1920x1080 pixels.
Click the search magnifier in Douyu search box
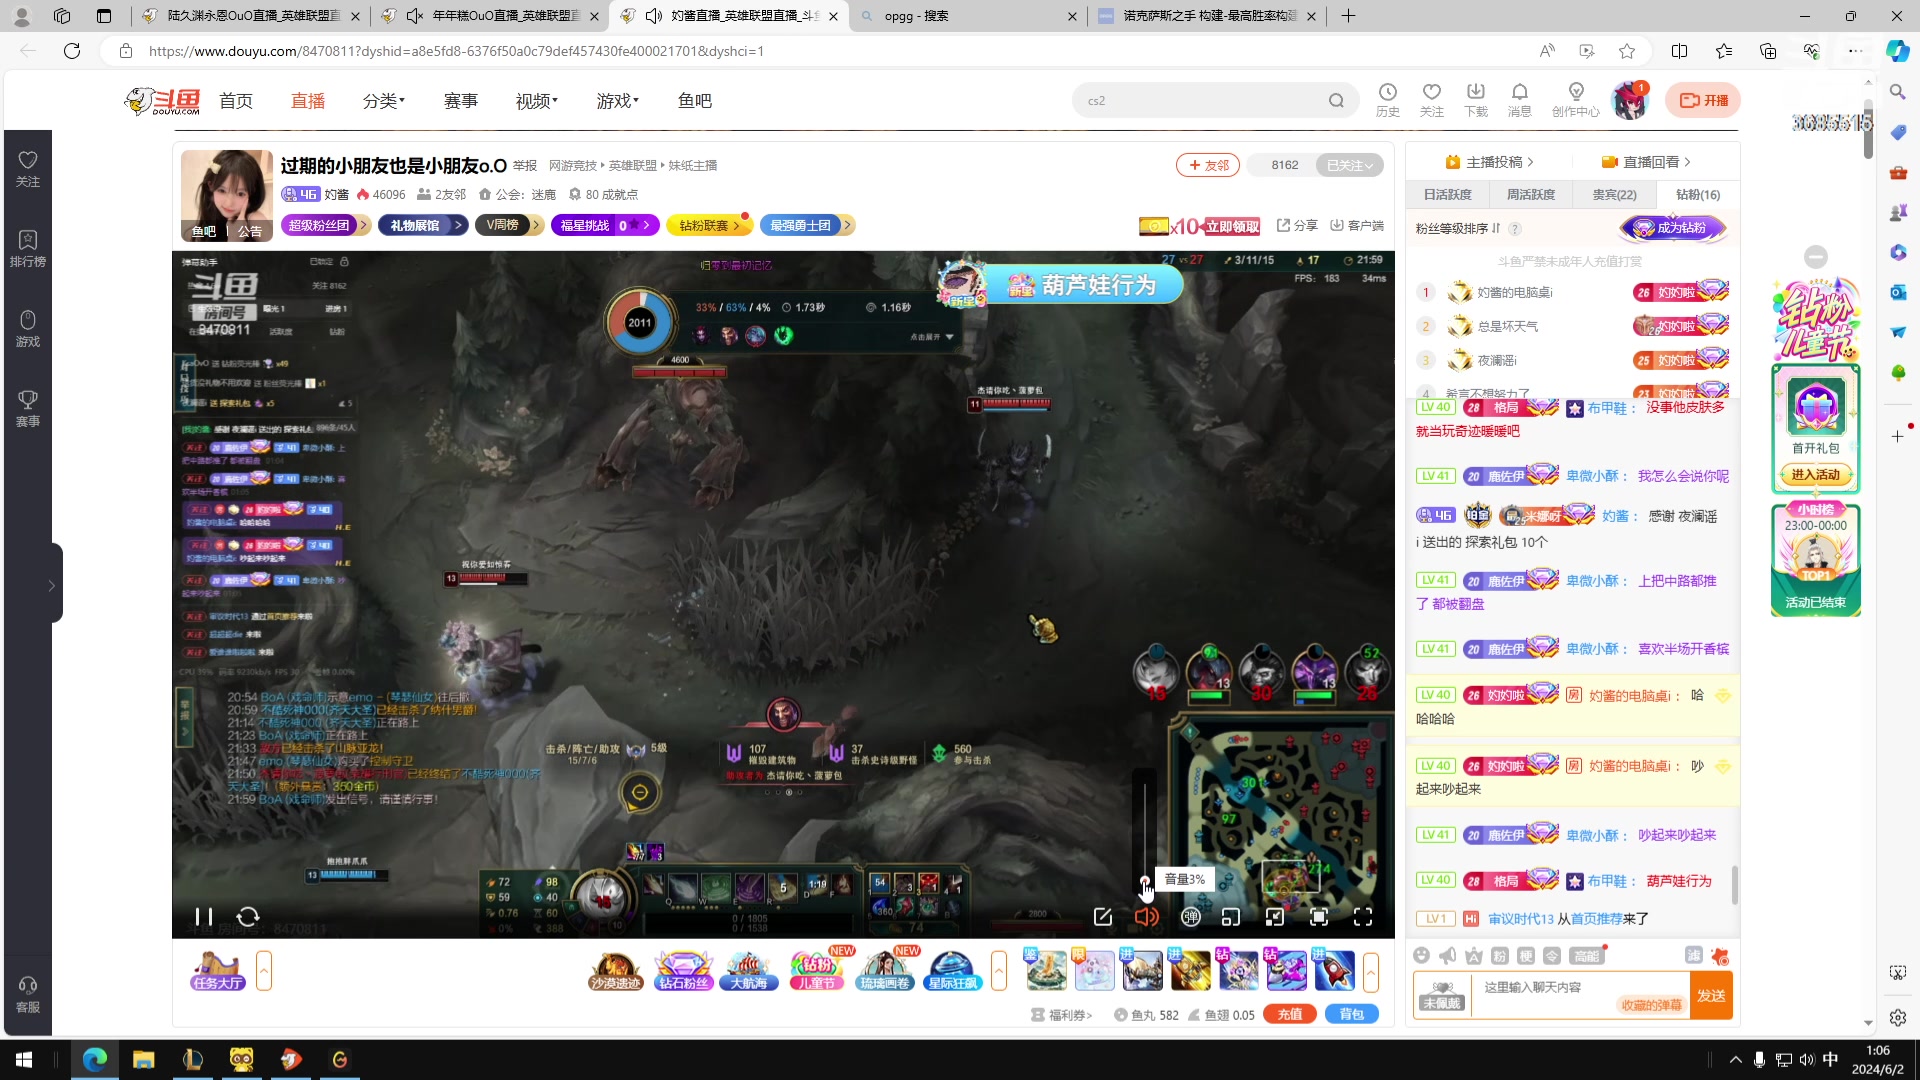pos(1336,100)
